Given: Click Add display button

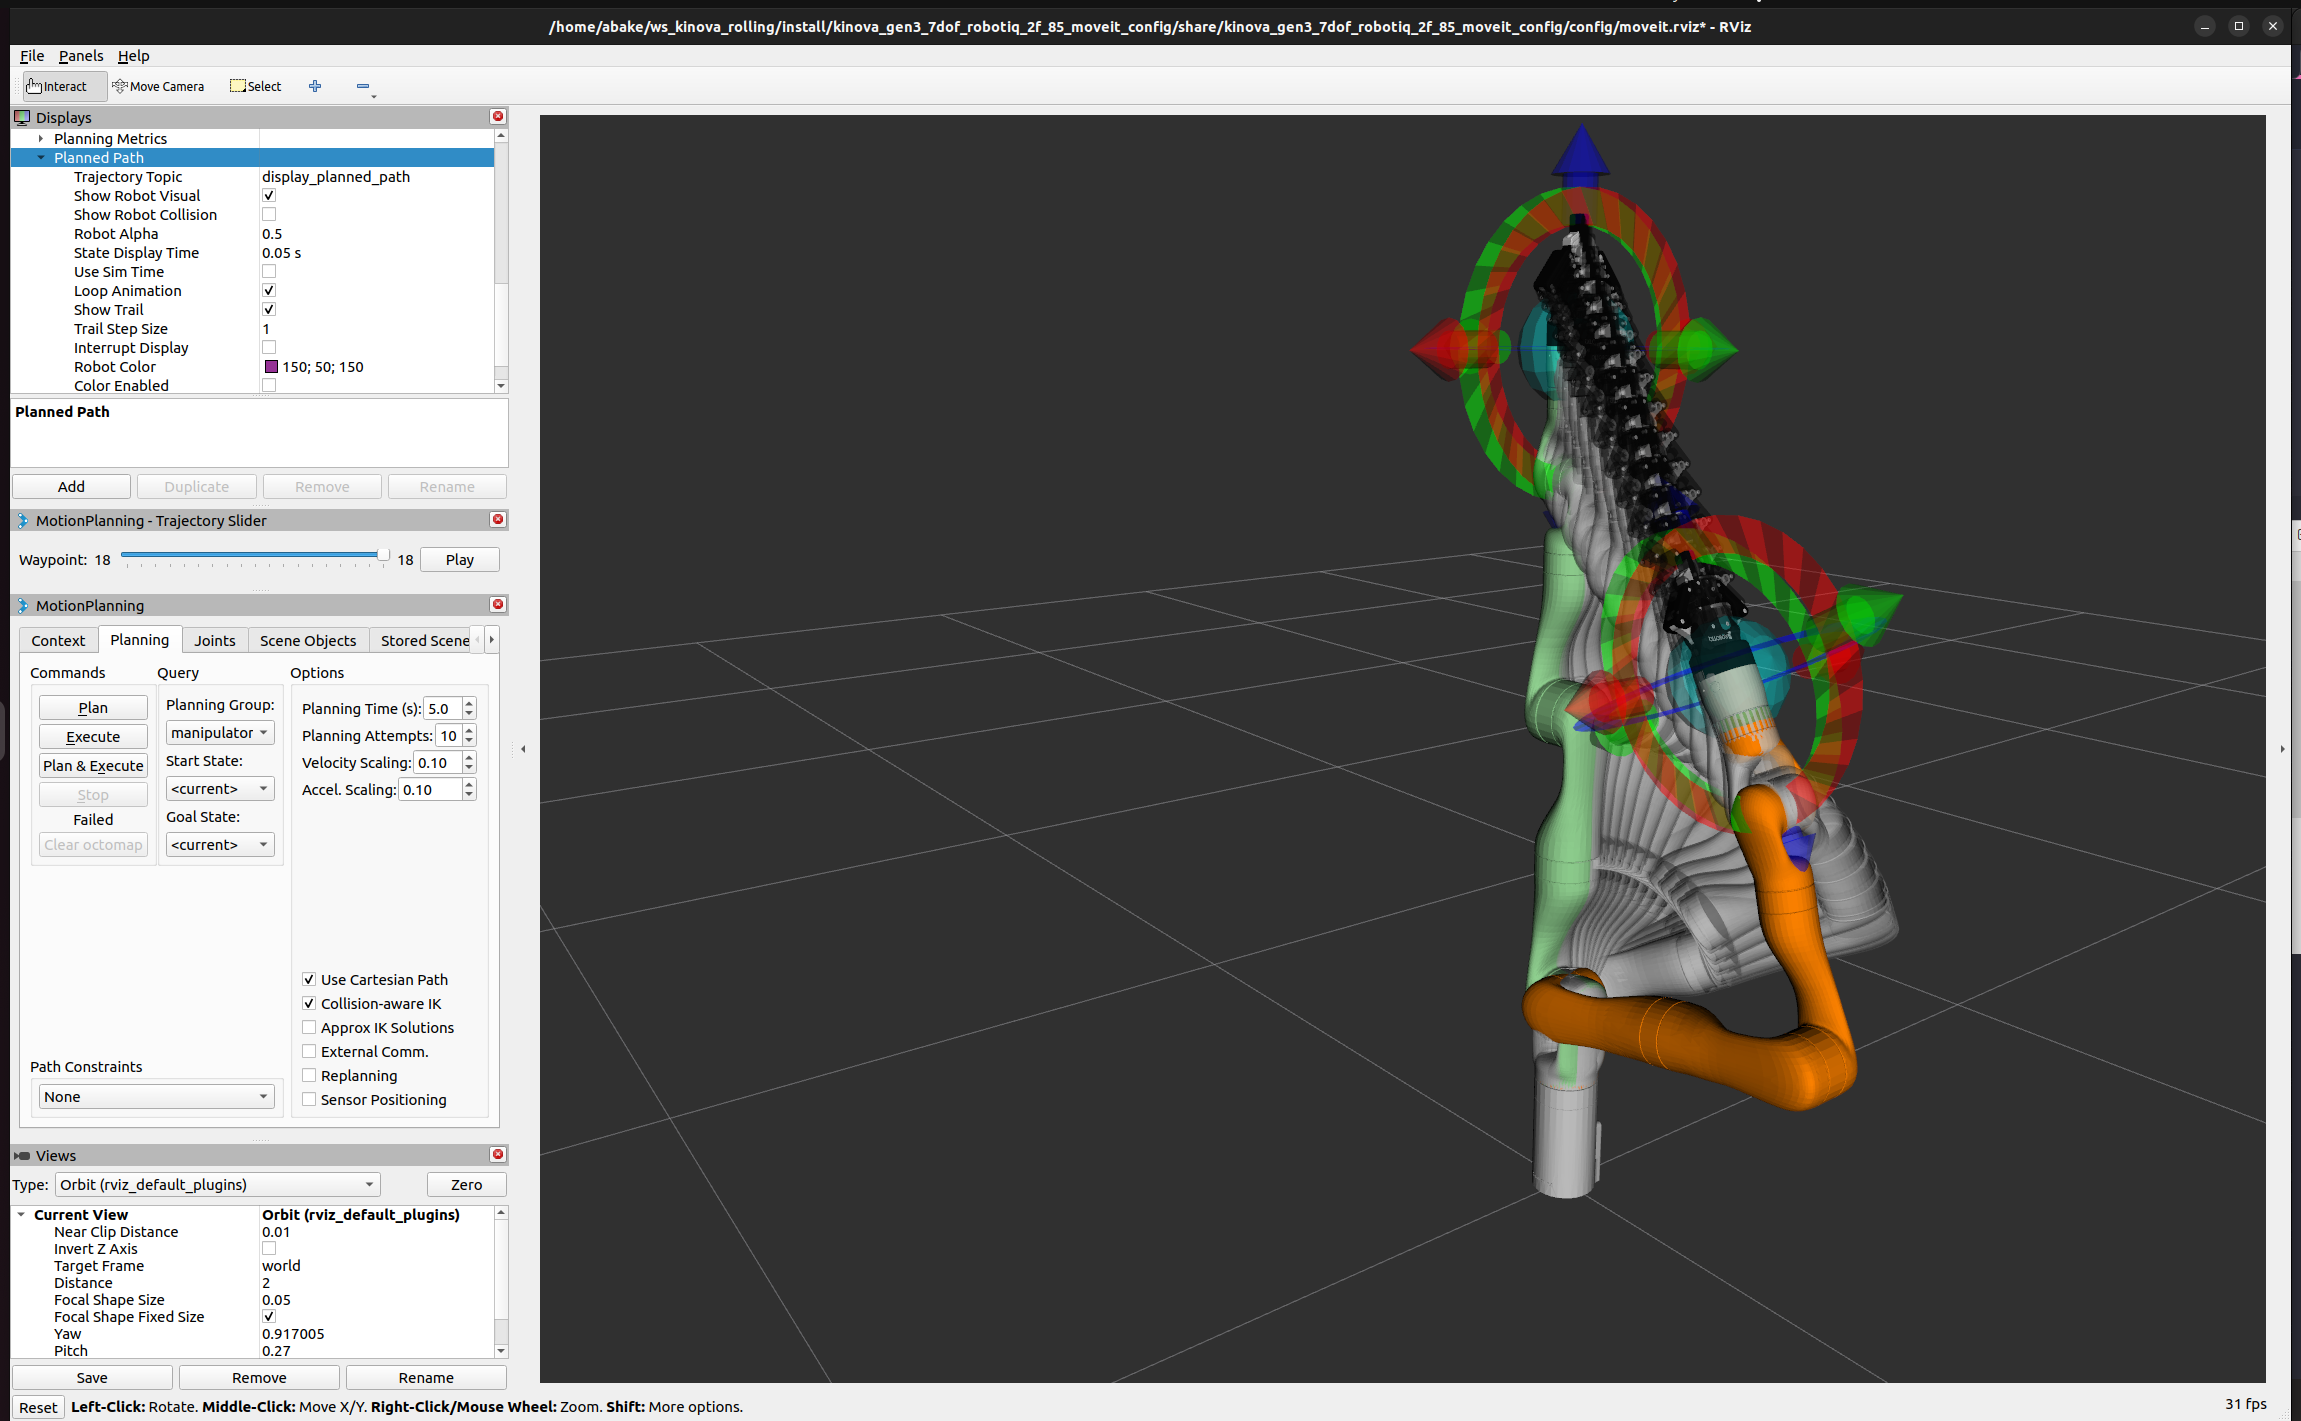Looking at the screenshot, I should tap(71, 487).
